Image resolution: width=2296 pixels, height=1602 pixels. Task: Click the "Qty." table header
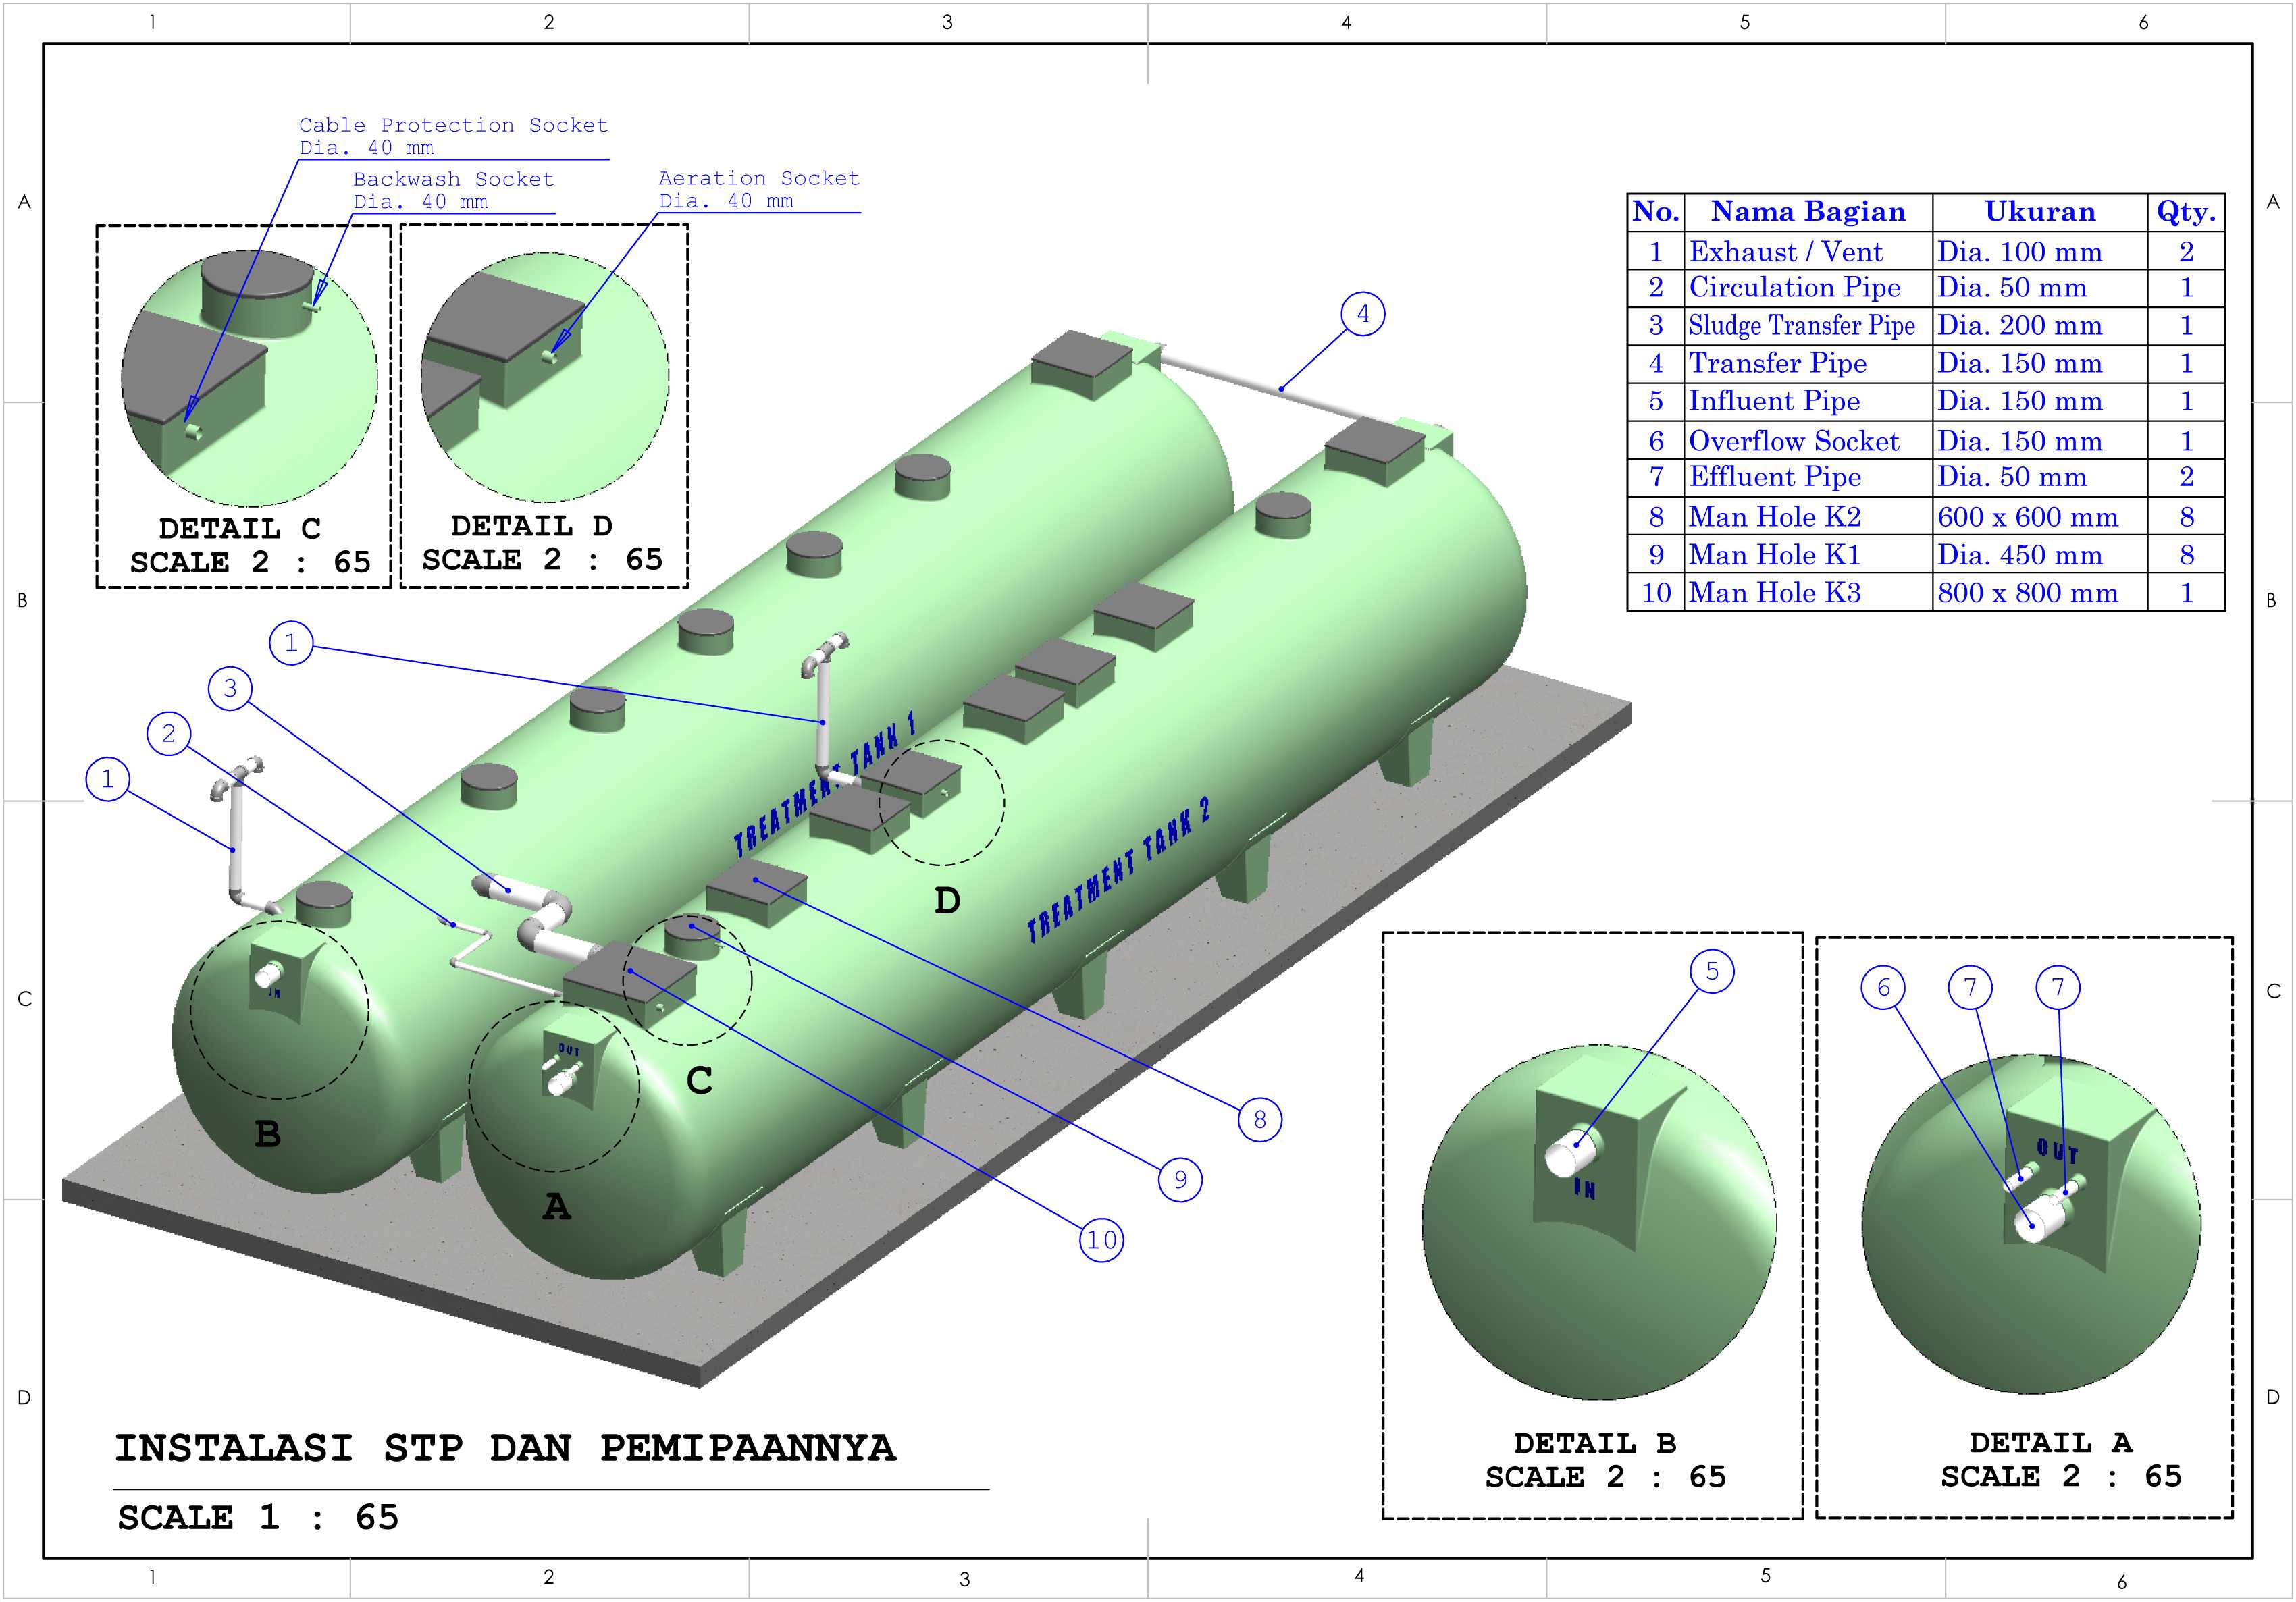pyautogui.click(x=2186, y=212)
